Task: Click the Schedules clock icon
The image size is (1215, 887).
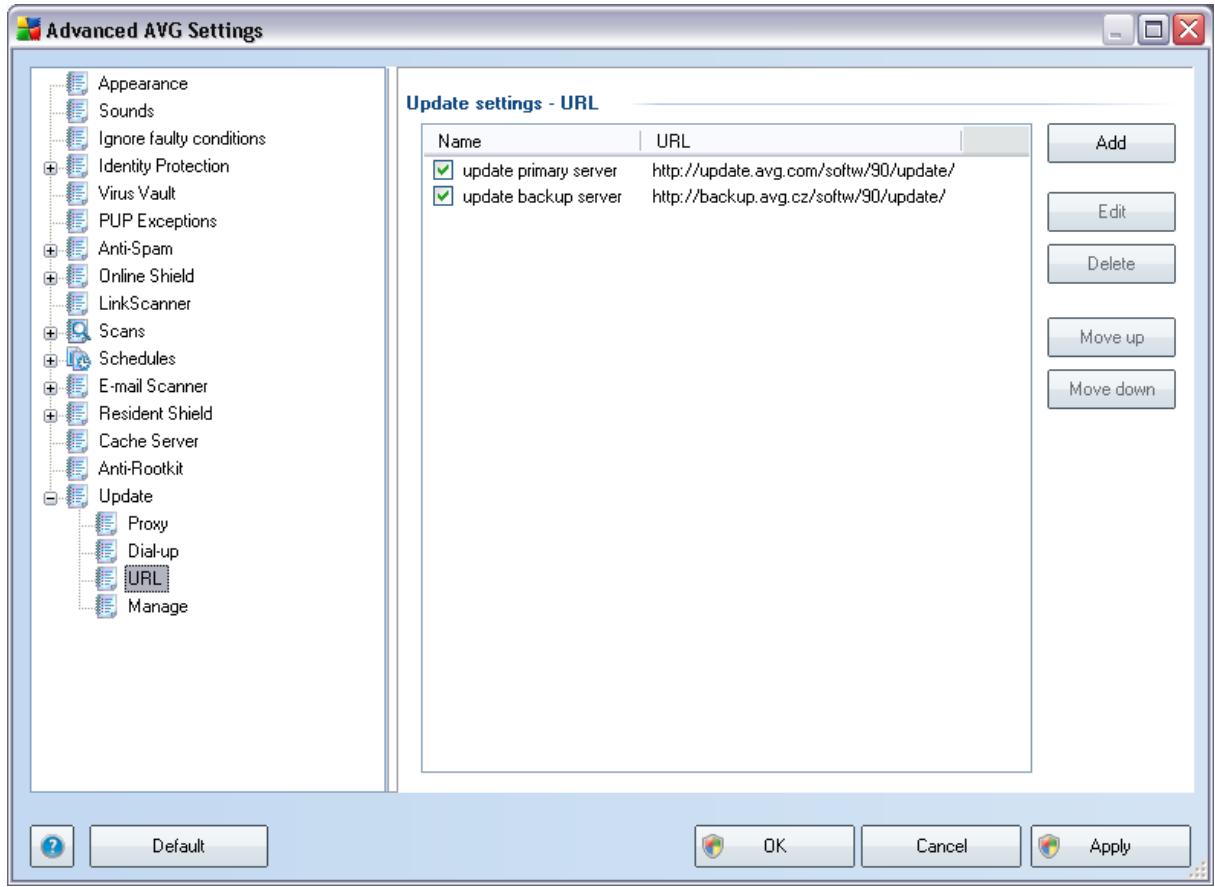Action: (79, 358)
